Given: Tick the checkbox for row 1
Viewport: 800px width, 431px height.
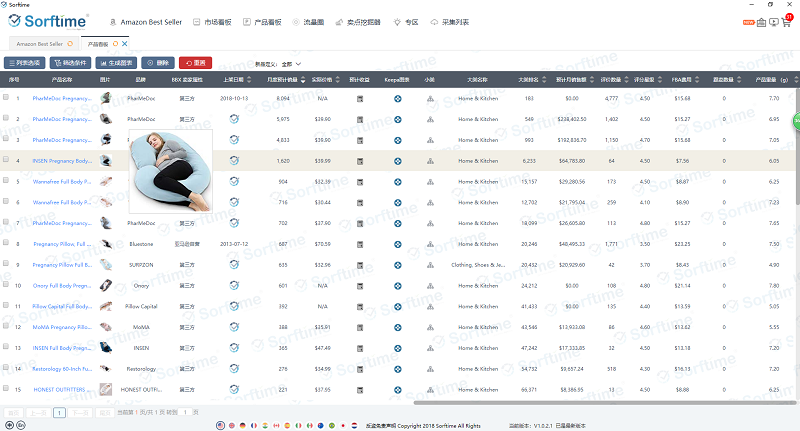Looking at the screenshot, I should pyautogui.click(x=6, y=97).
